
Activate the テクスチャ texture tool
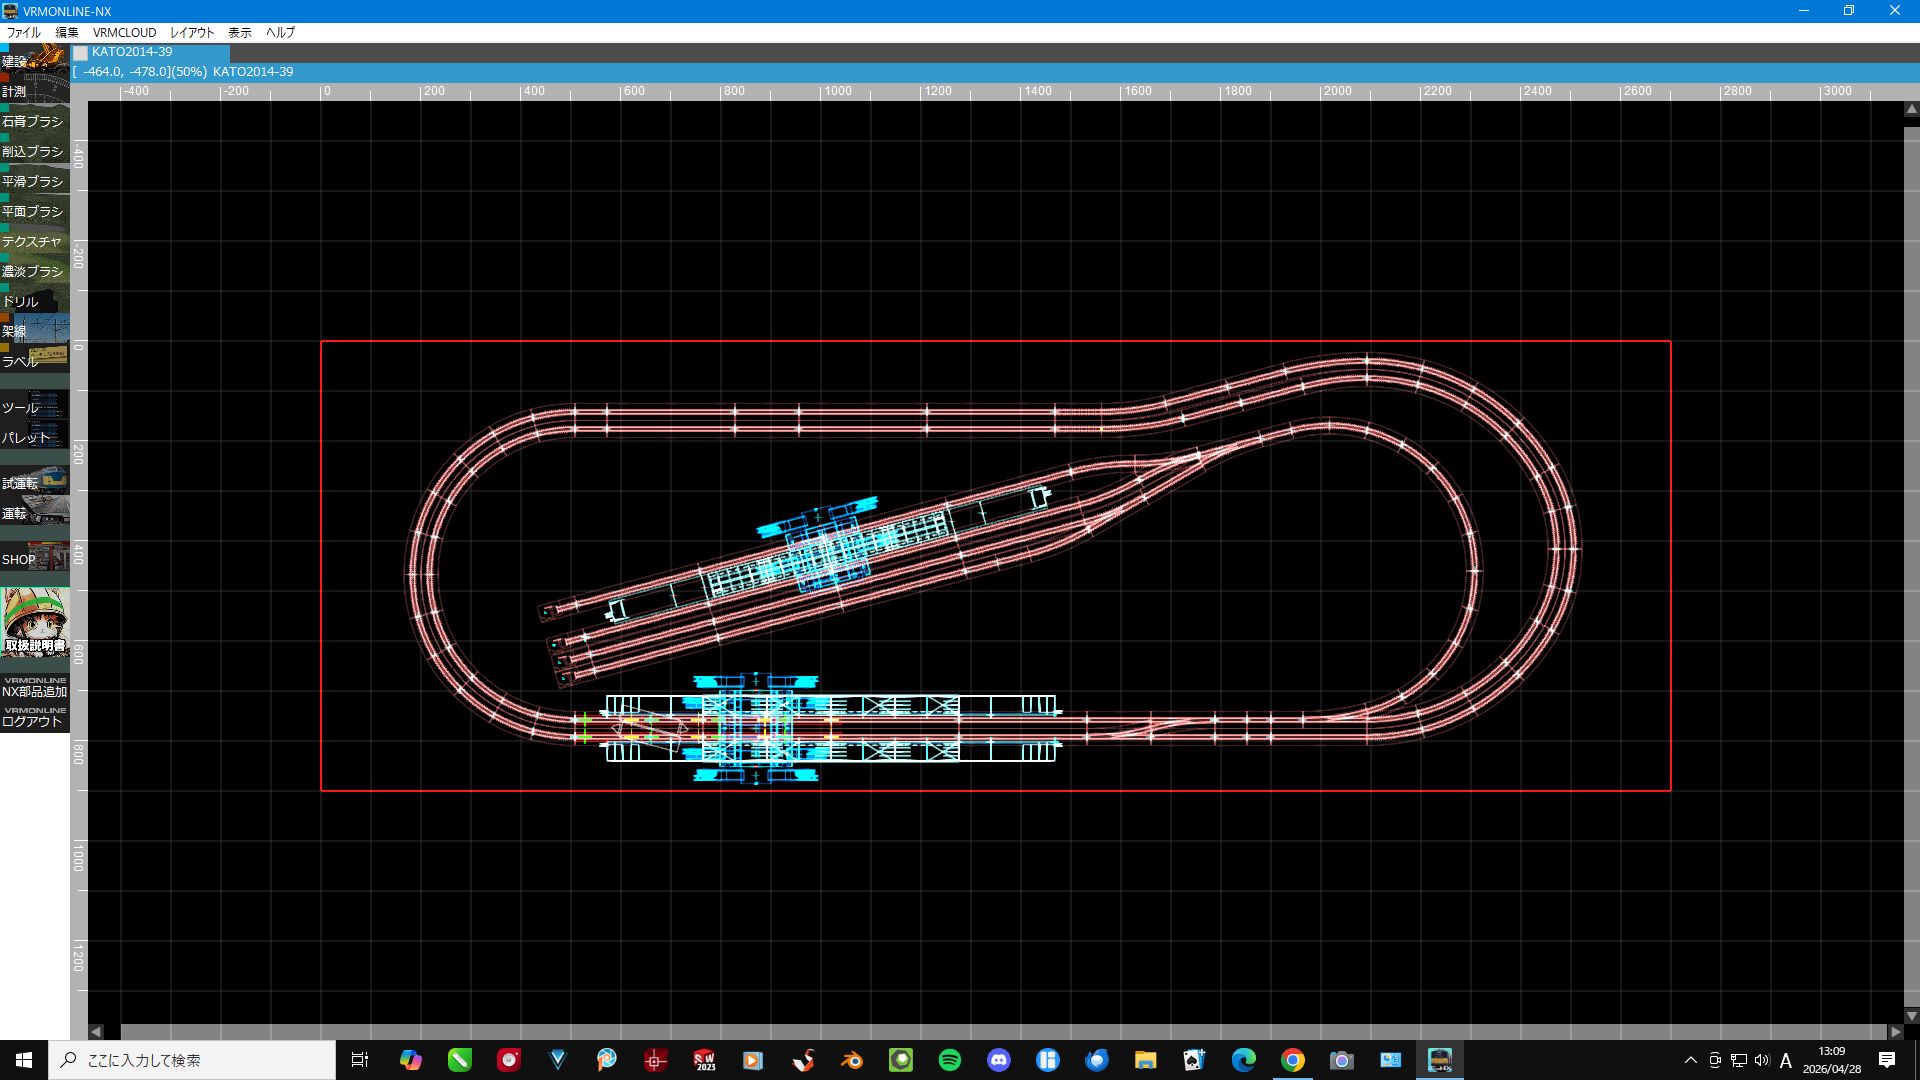pyautogui.click(x=35, y=241)
